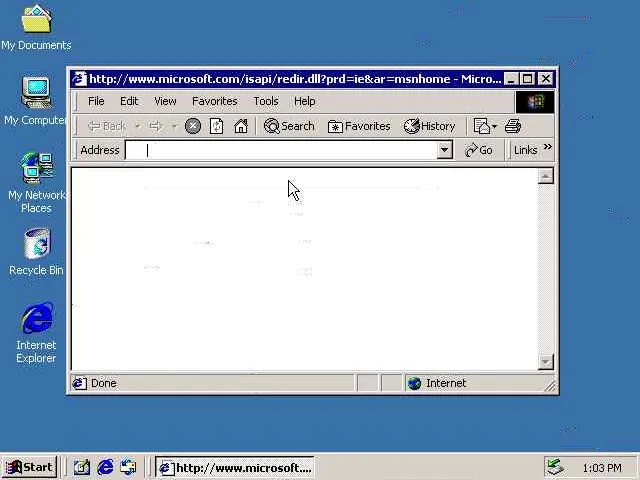Select the My Computer desktop icon
Viewport: 640px width, 480px height.
coord(36,101)
